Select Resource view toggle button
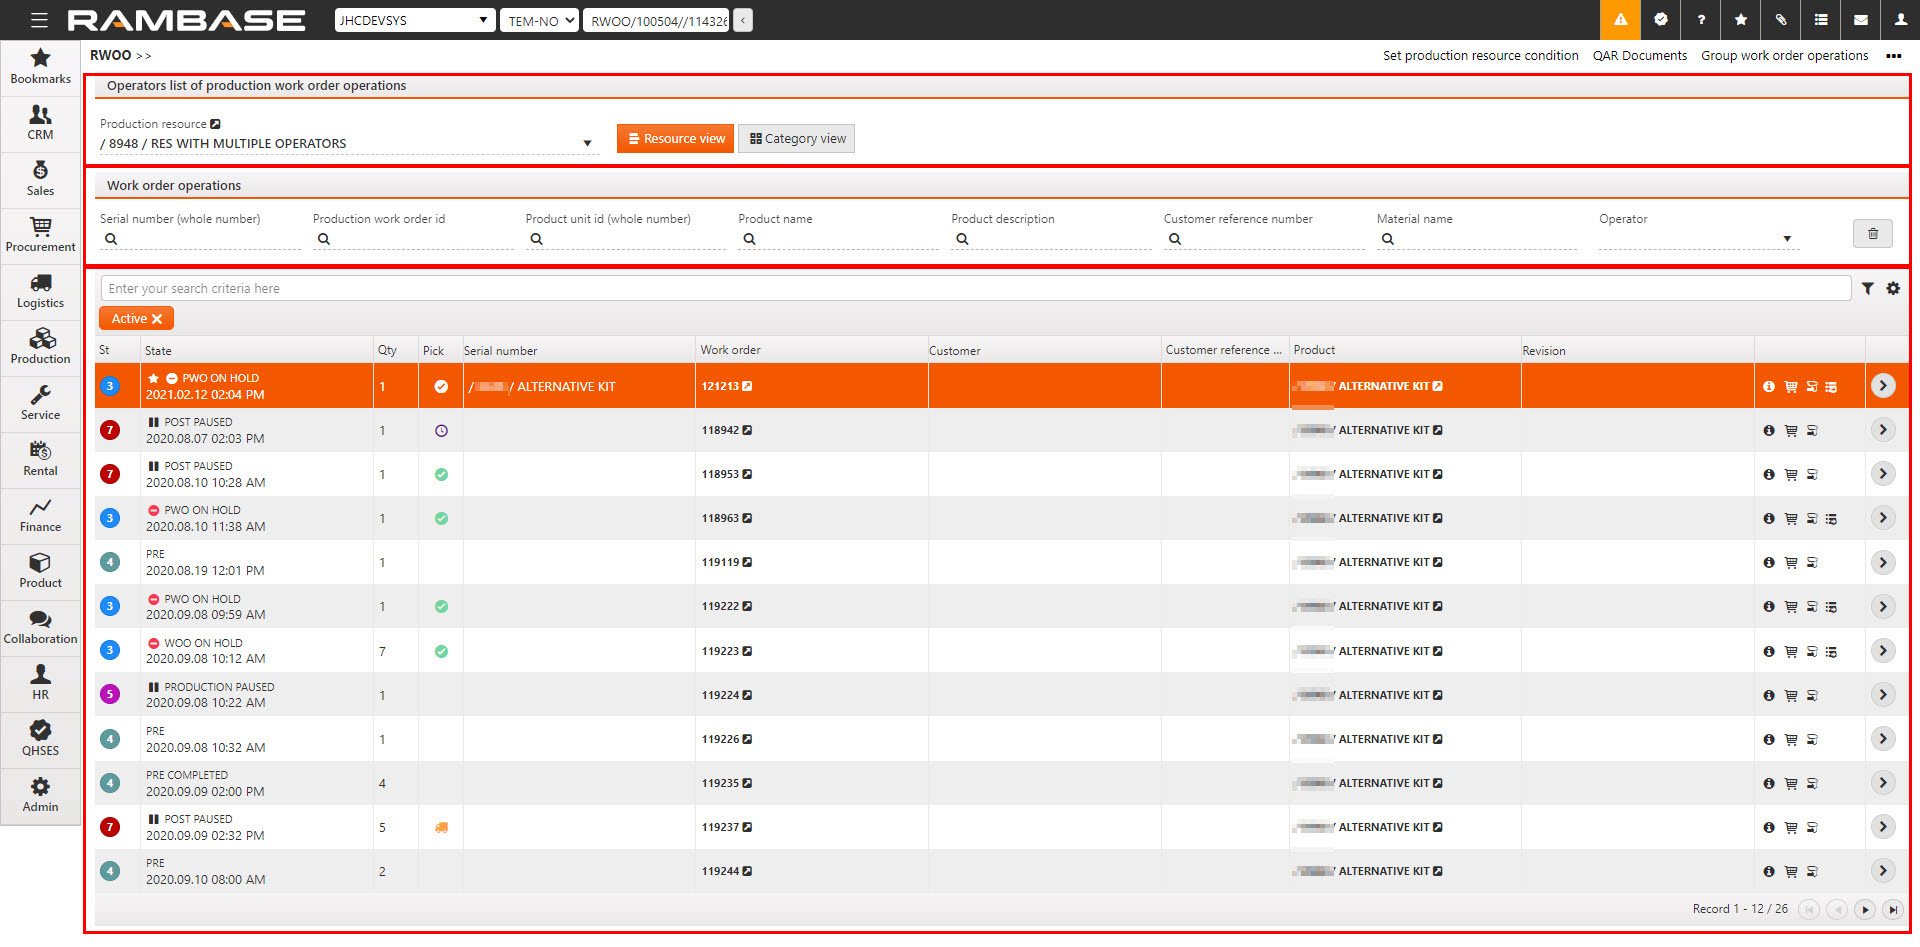 675,139
